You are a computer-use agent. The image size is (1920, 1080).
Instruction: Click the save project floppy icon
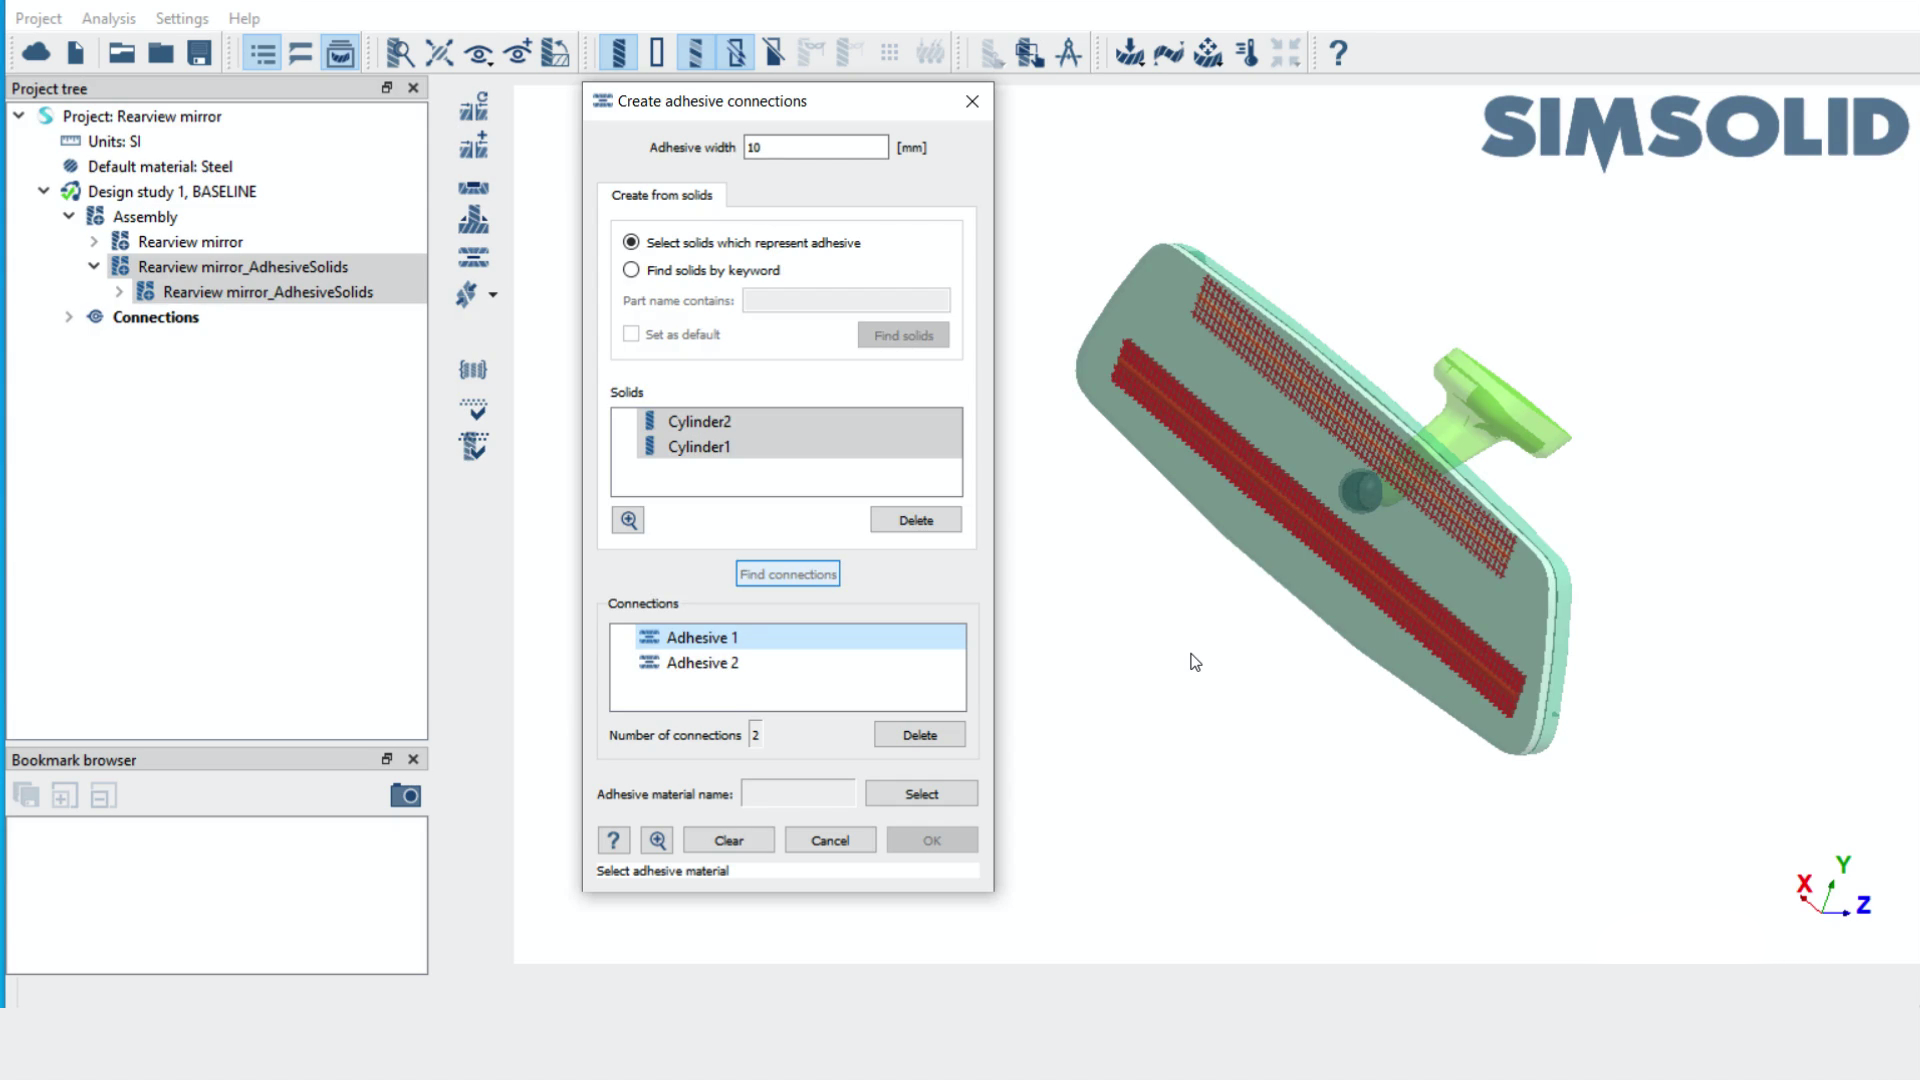(x=200, y=52)
